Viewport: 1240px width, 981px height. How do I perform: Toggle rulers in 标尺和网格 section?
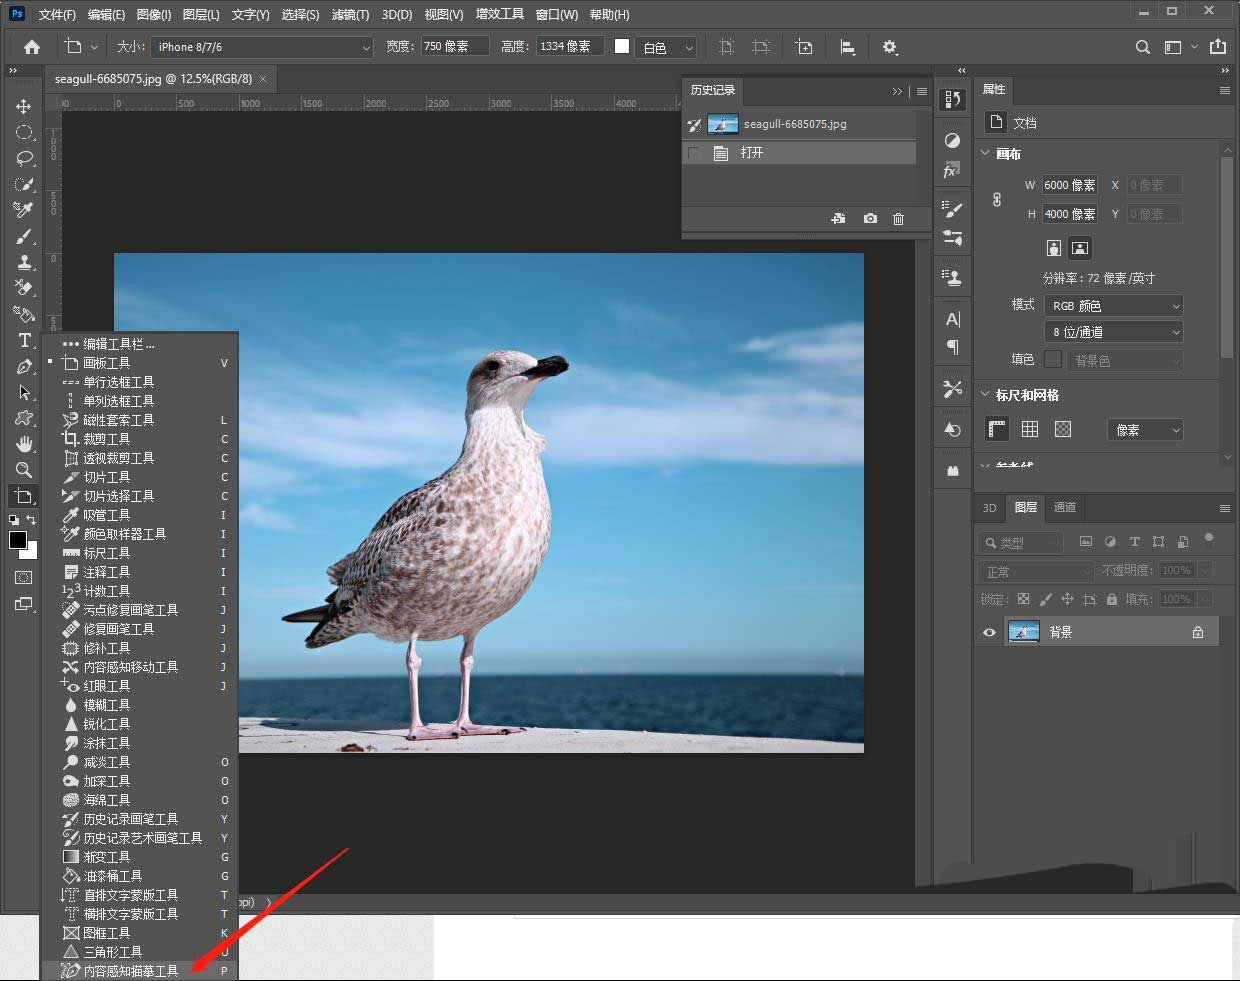click(x=997, y=429)
